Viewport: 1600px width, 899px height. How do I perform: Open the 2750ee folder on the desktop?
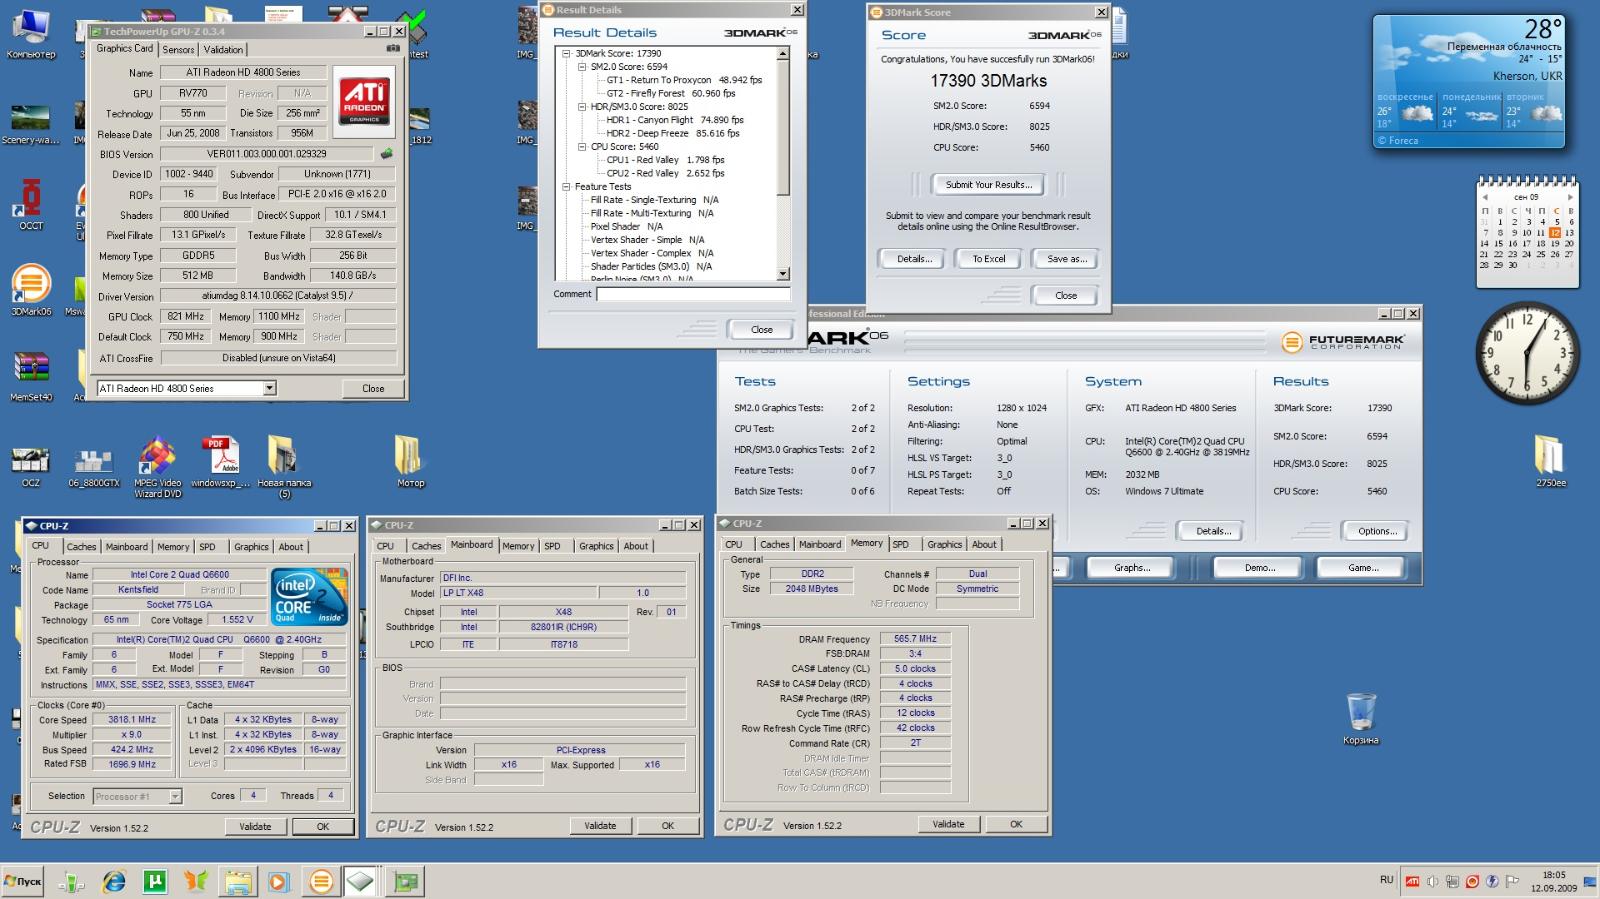[x=1551, y=461]
